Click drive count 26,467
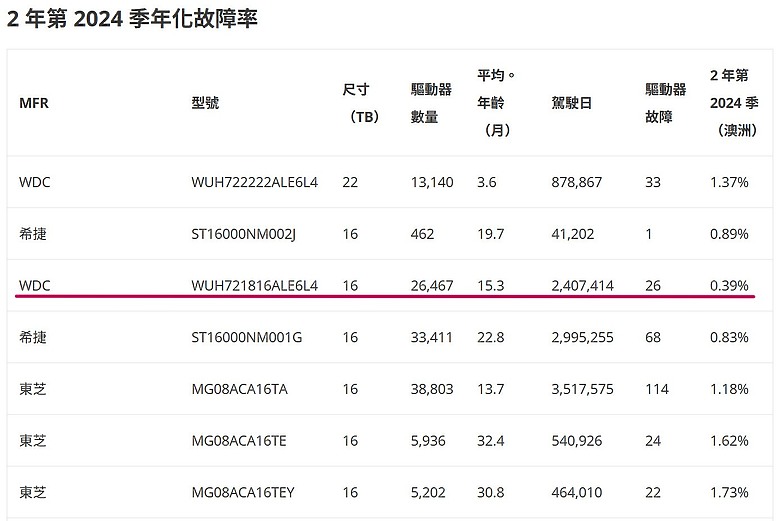 click(x=432, y=286)
